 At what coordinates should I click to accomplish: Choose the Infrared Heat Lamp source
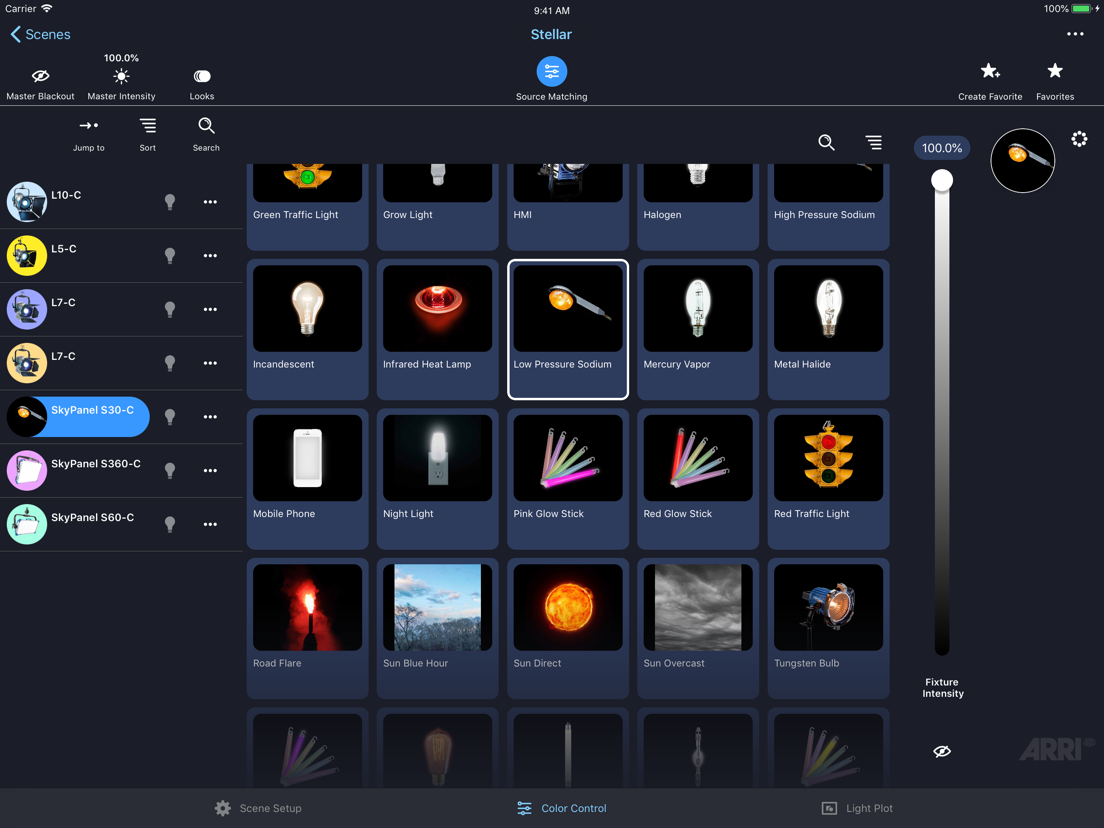(x=437, y=330)
